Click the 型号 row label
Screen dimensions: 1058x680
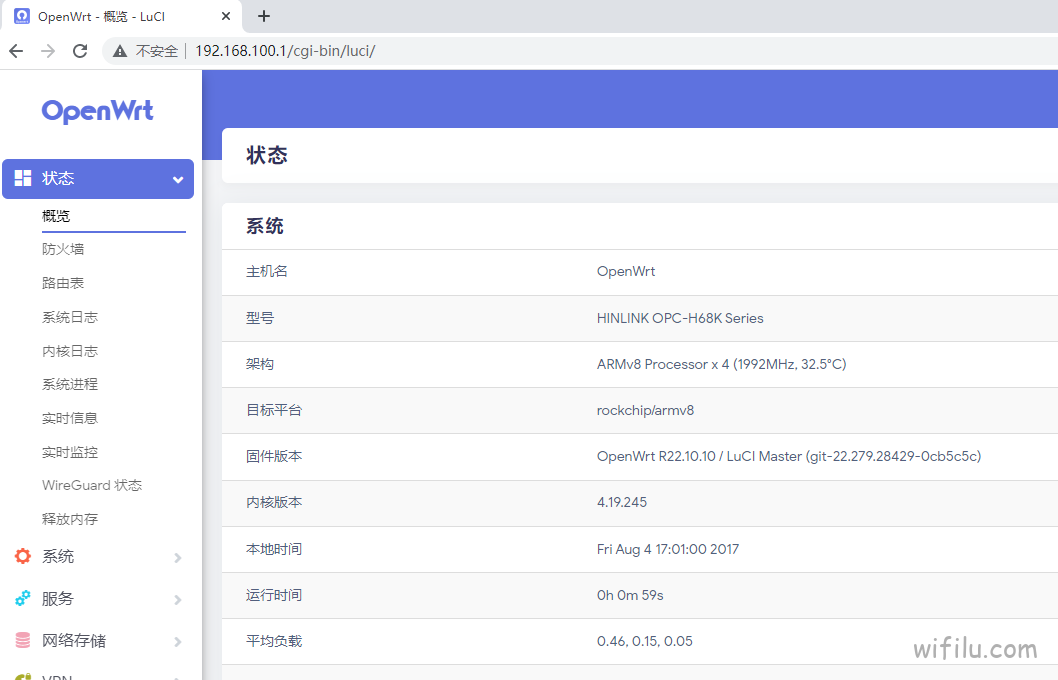(x=260, y=318)
